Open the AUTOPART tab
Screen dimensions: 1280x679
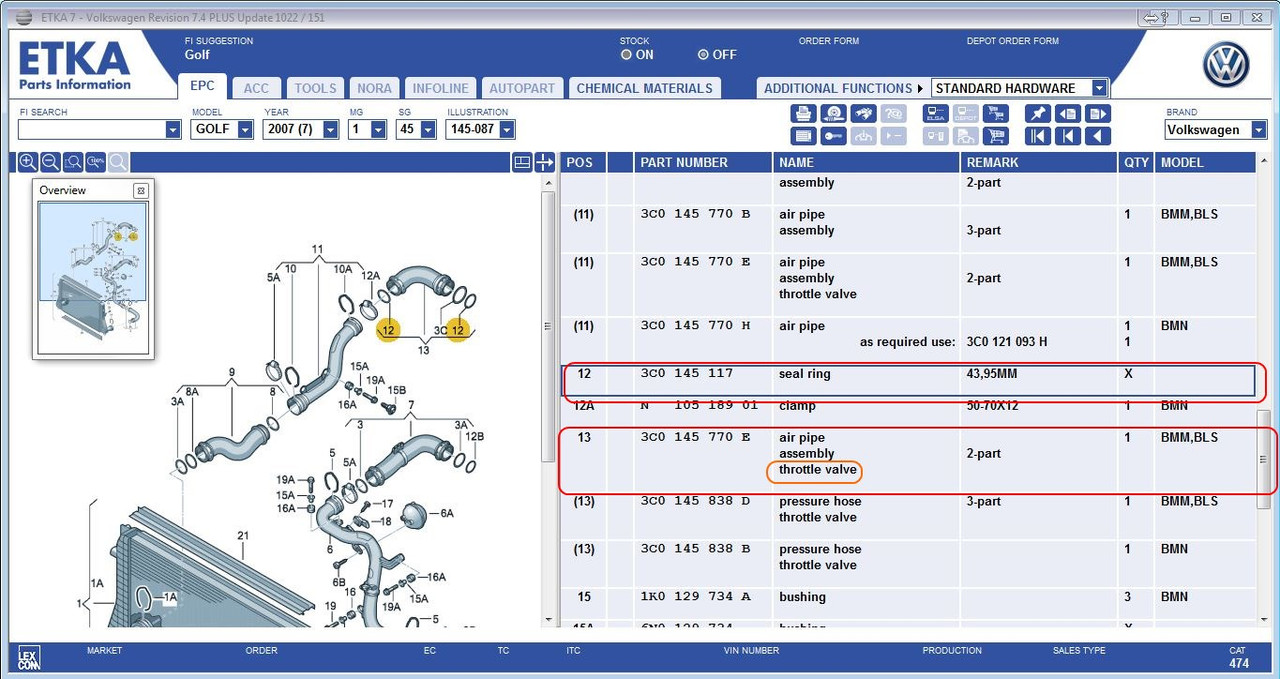[x=522, y=88]
